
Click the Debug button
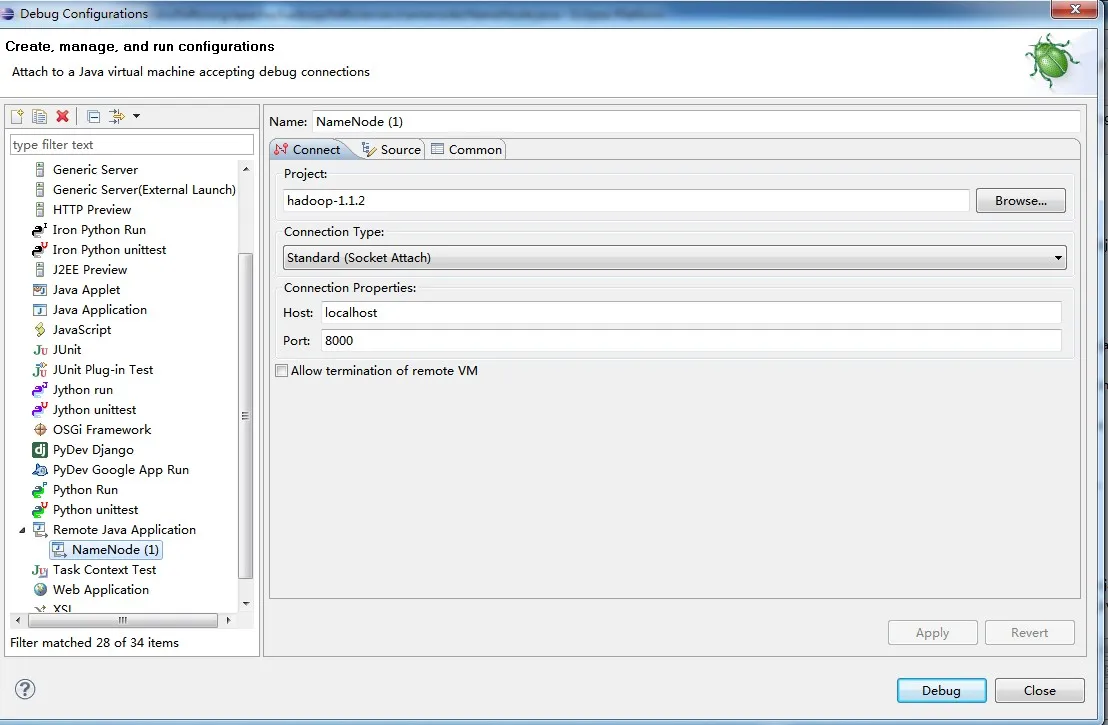941,690
